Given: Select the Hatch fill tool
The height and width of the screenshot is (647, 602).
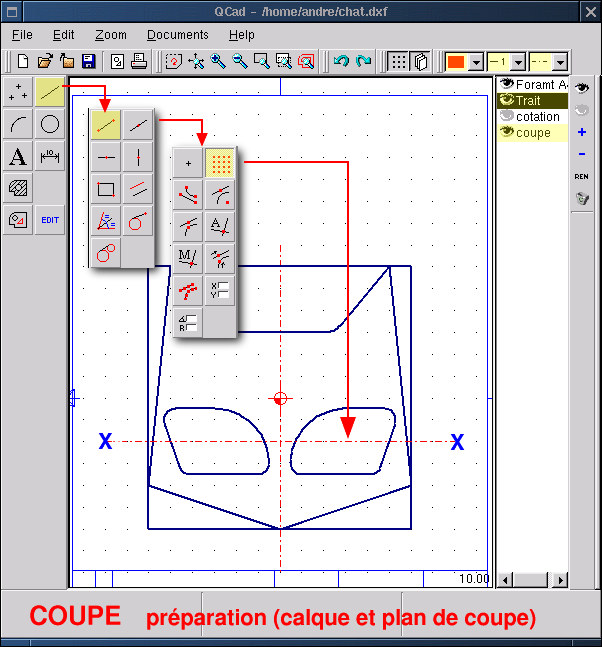Looking at the screenshot, I should (x=18, y=188).
